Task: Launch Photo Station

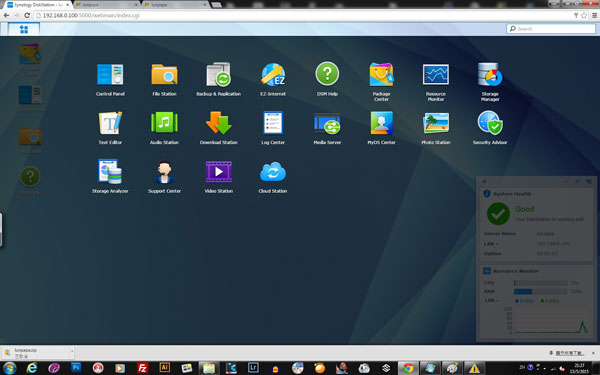Action: tap(436, 128)
